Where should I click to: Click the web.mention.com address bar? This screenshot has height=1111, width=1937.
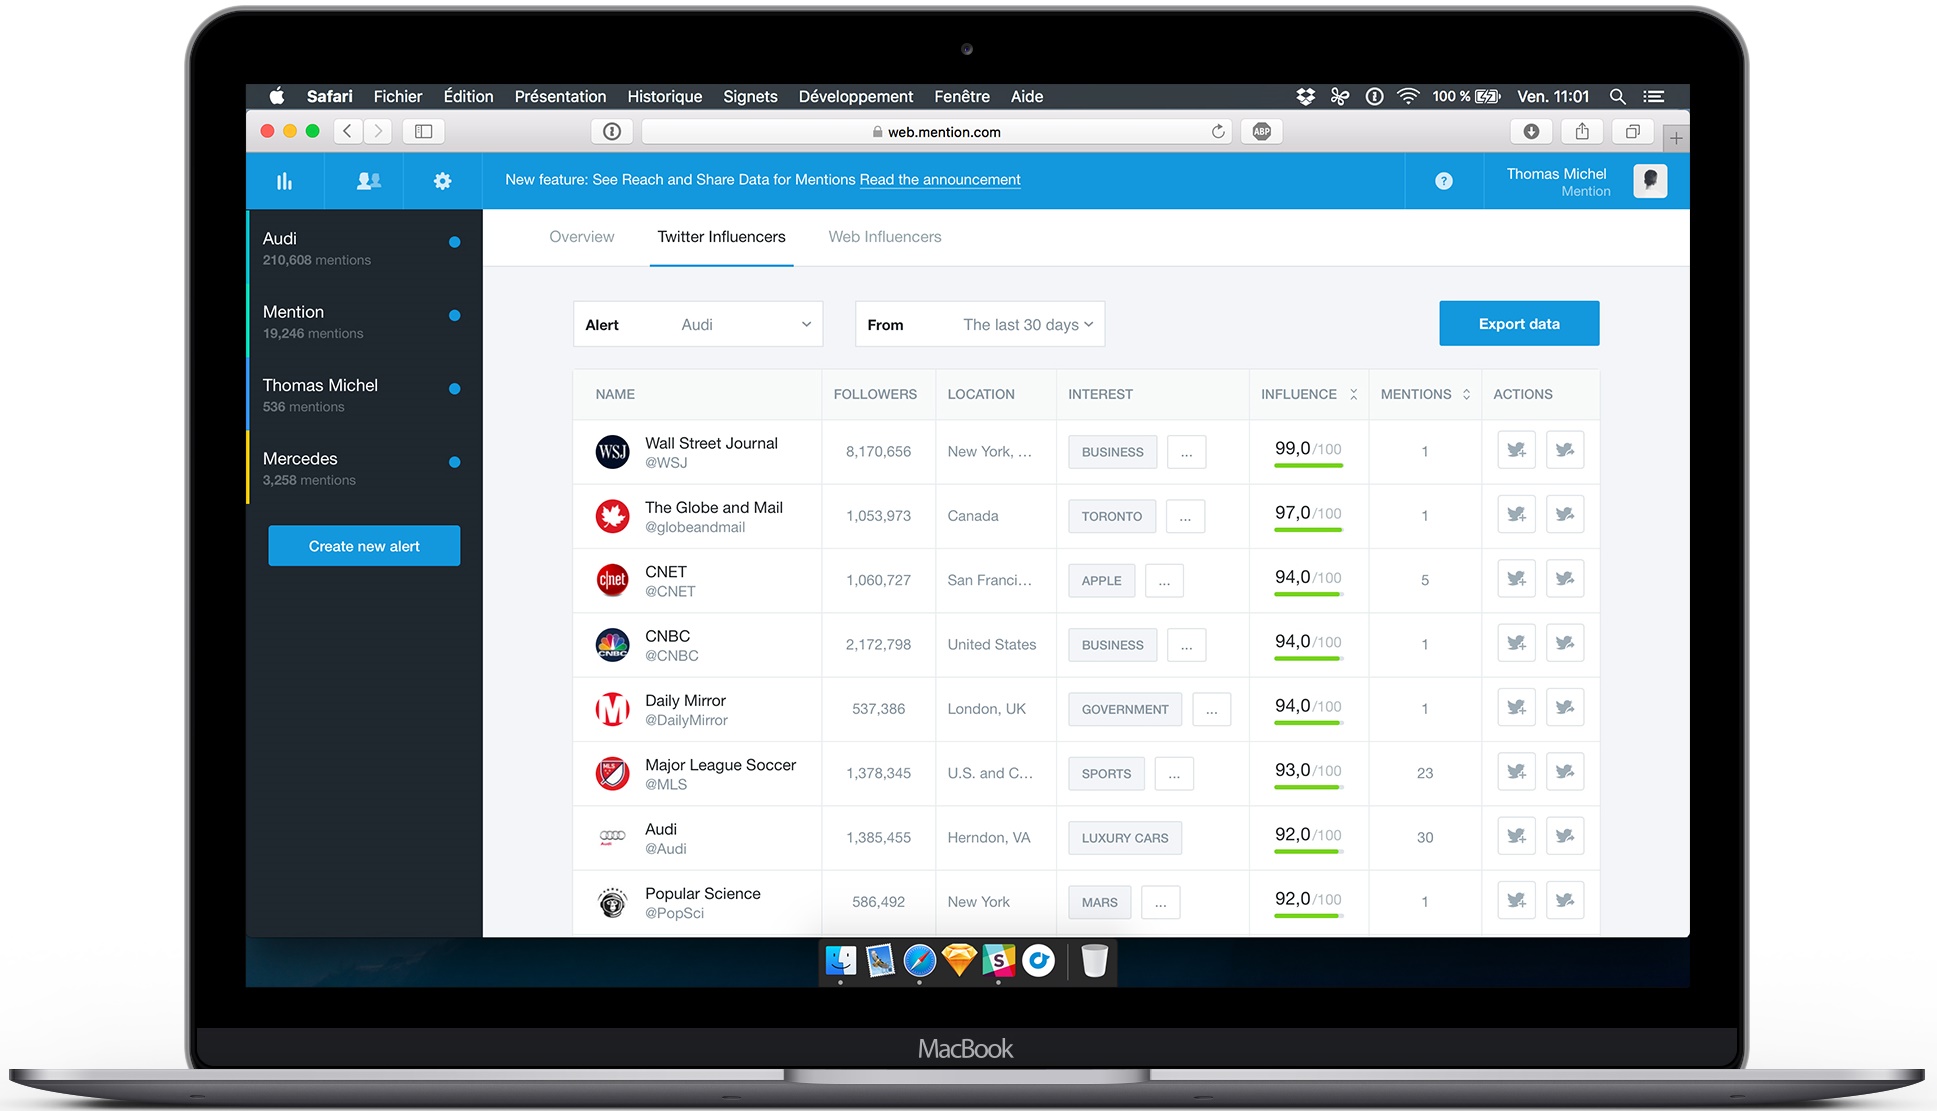(x=937, y=132)
